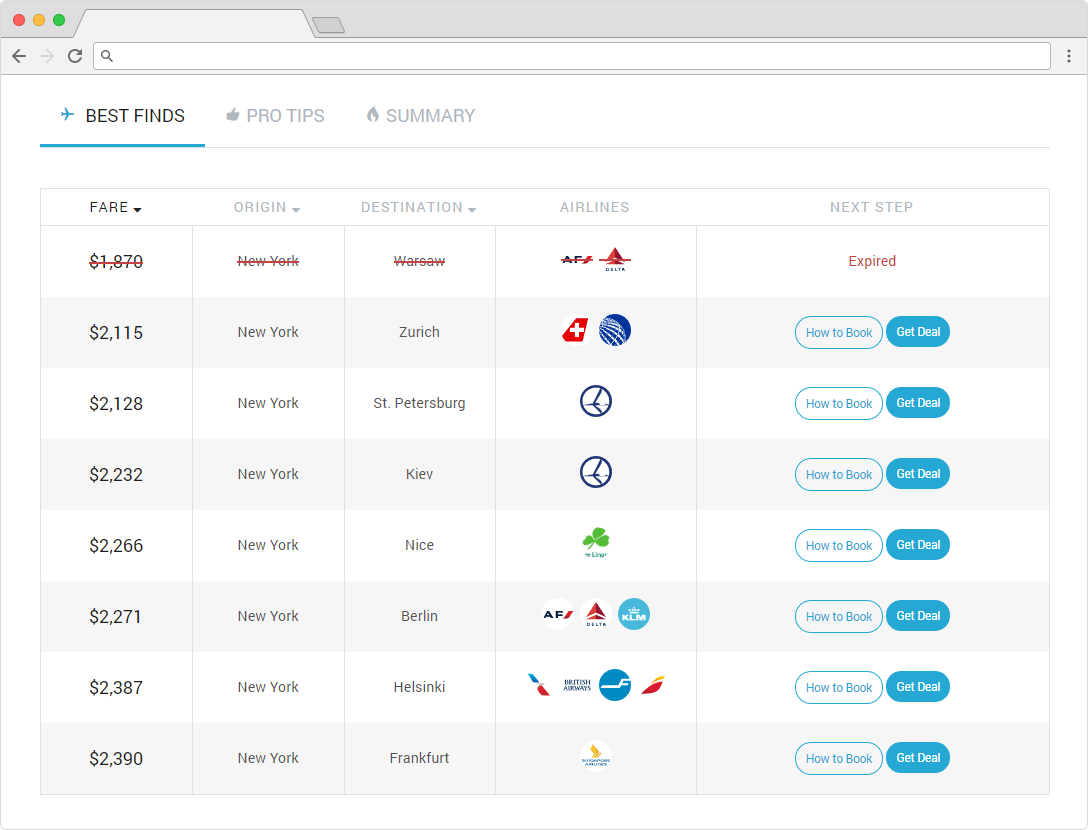Click Get Deal for the Zurich fare
Image resolution: width=1088 pixels, height=830 pixels.
click(917, 331)
